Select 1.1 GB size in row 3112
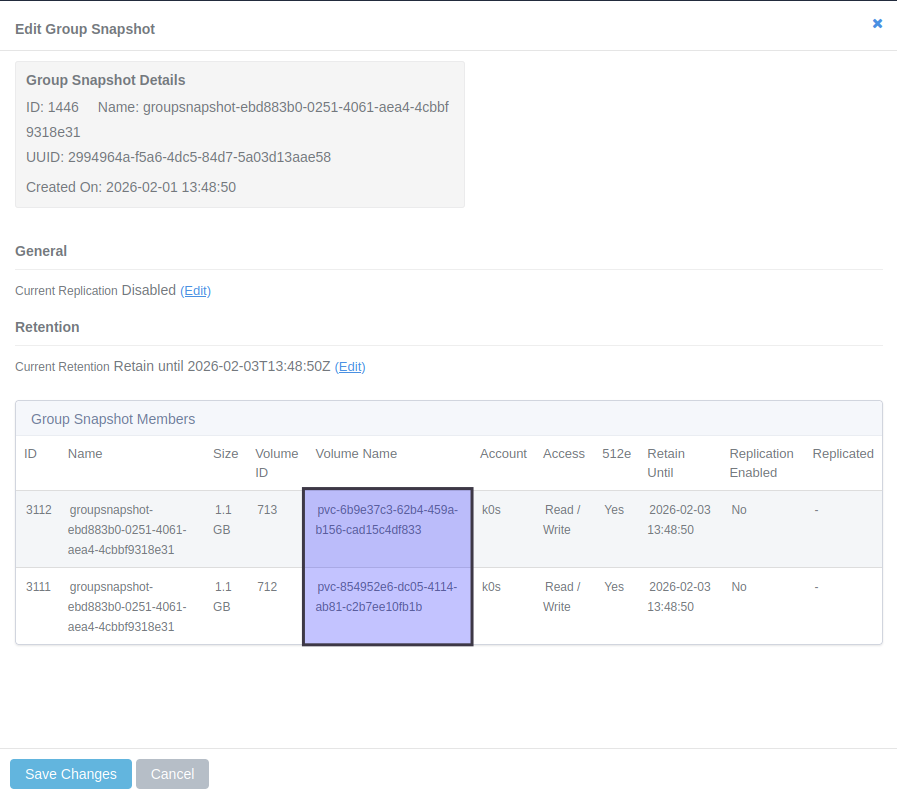Viewport: 897px width, 798px height. (223, 519)
